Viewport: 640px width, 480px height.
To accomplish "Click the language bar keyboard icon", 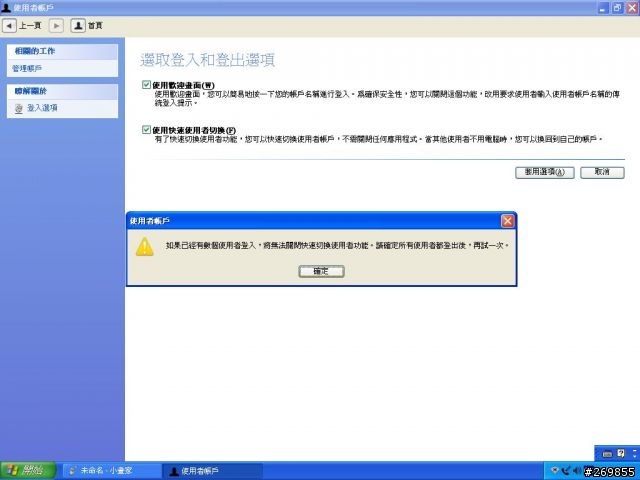I will [x=607, y=454].
